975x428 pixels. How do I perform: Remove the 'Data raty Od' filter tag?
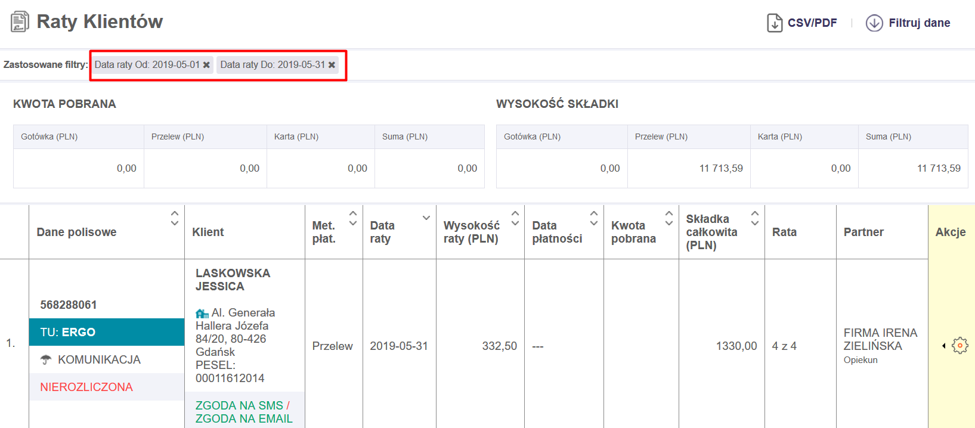[x=206, y=65]
